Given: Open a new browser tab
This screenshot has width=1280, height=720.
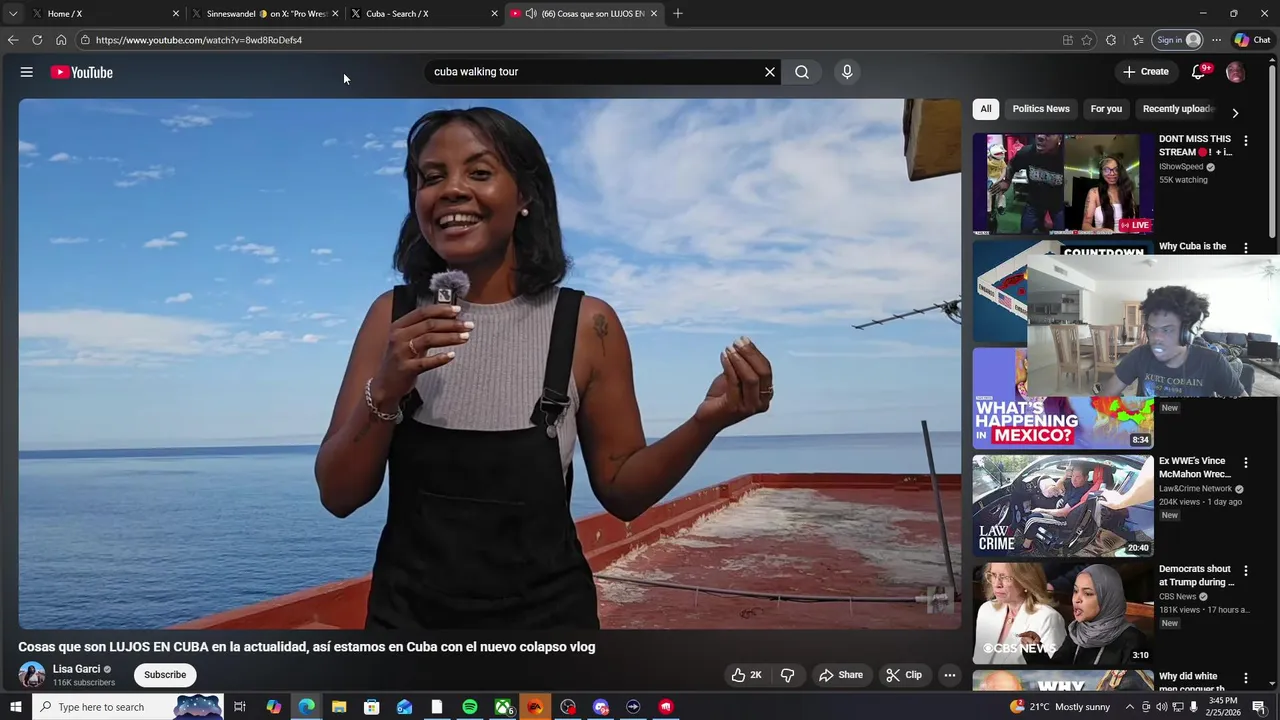Looking at the screenshot, I should tap(678, 13).
